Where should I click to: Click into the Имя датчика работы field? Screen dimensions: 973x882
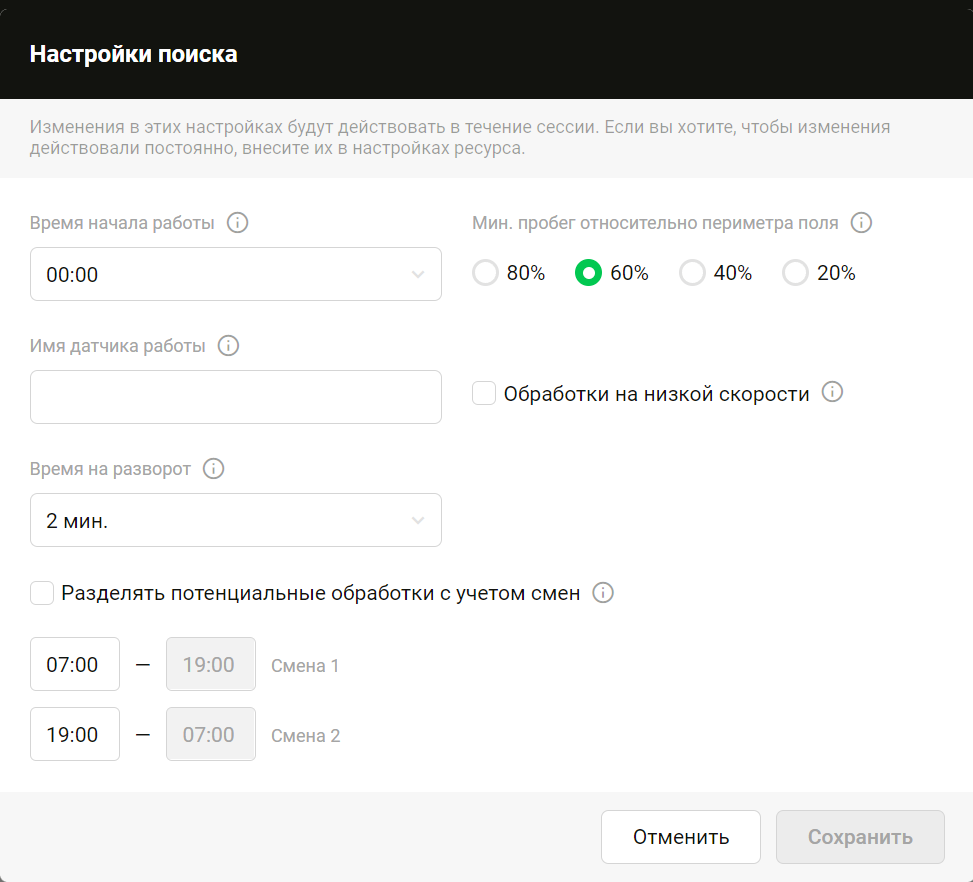point(236,396)
